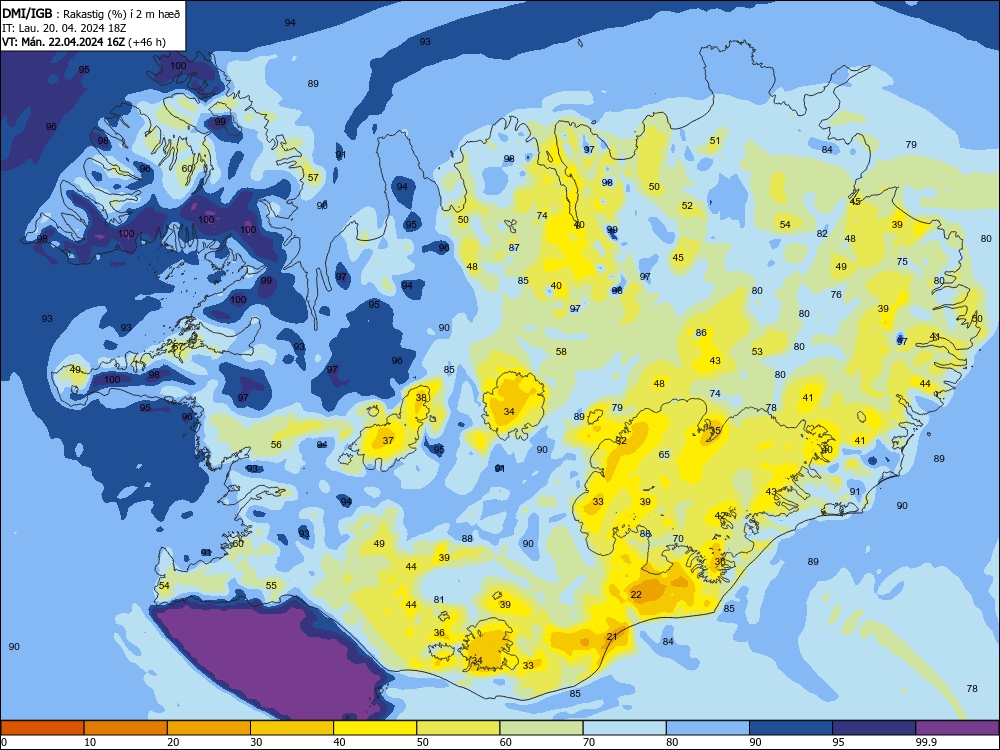1000x750 pixels.
Task: Select the orange 10–20 legend swatch
Action: coord(126,728)
